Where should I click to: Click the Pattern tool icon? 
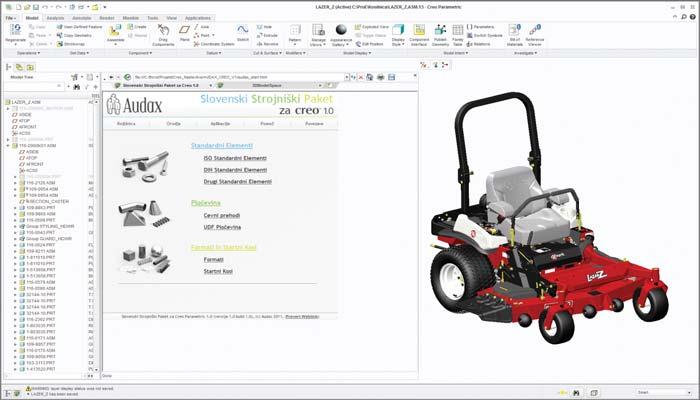(x=295, y=31)
